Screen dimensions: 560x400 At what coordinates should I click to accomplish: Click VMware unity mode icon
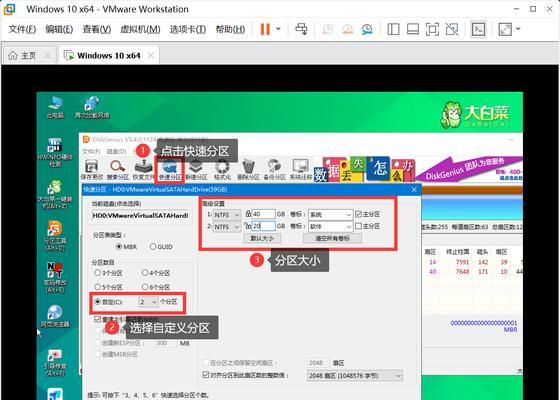click(x=452, y=29)
